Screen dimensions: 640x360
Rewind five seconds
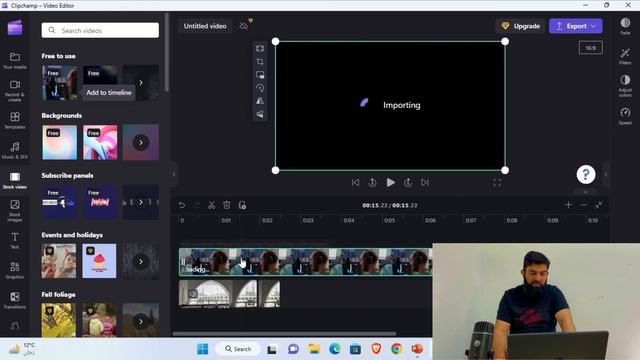[372, 183]
